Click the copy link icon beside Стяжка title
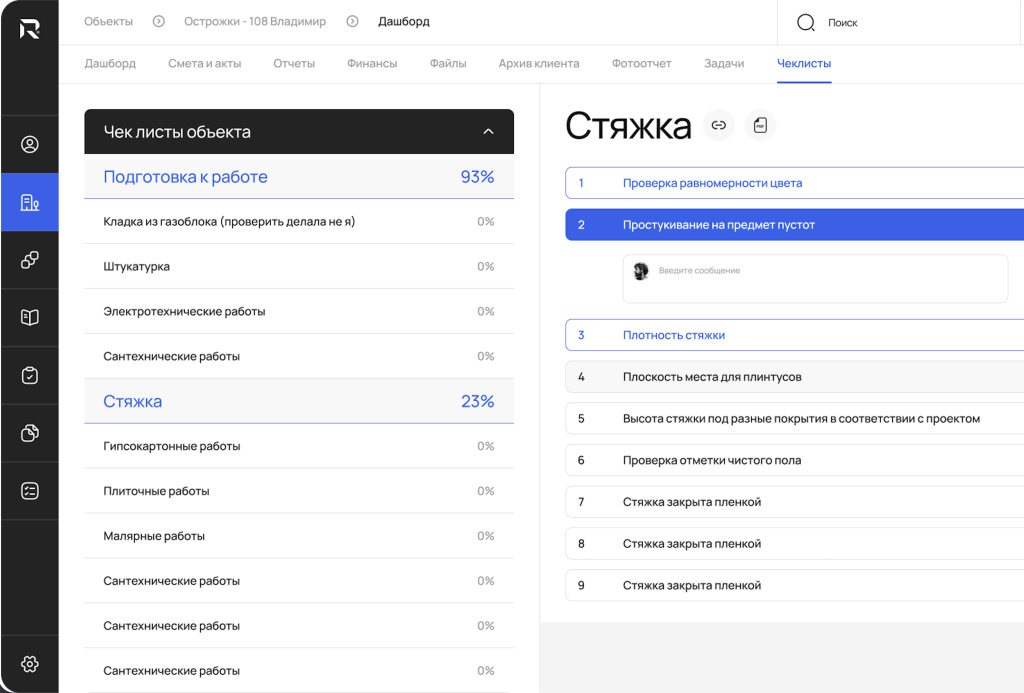The height and width of the screenshot is (693, 1024). (x=718, y=125)
